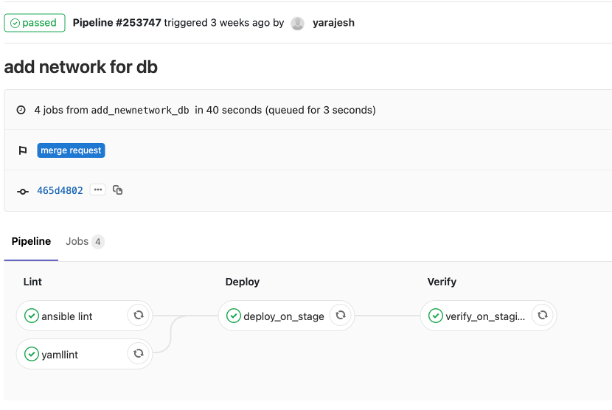
Task: Click the merge request badge
Action: [x=71, y=150]
